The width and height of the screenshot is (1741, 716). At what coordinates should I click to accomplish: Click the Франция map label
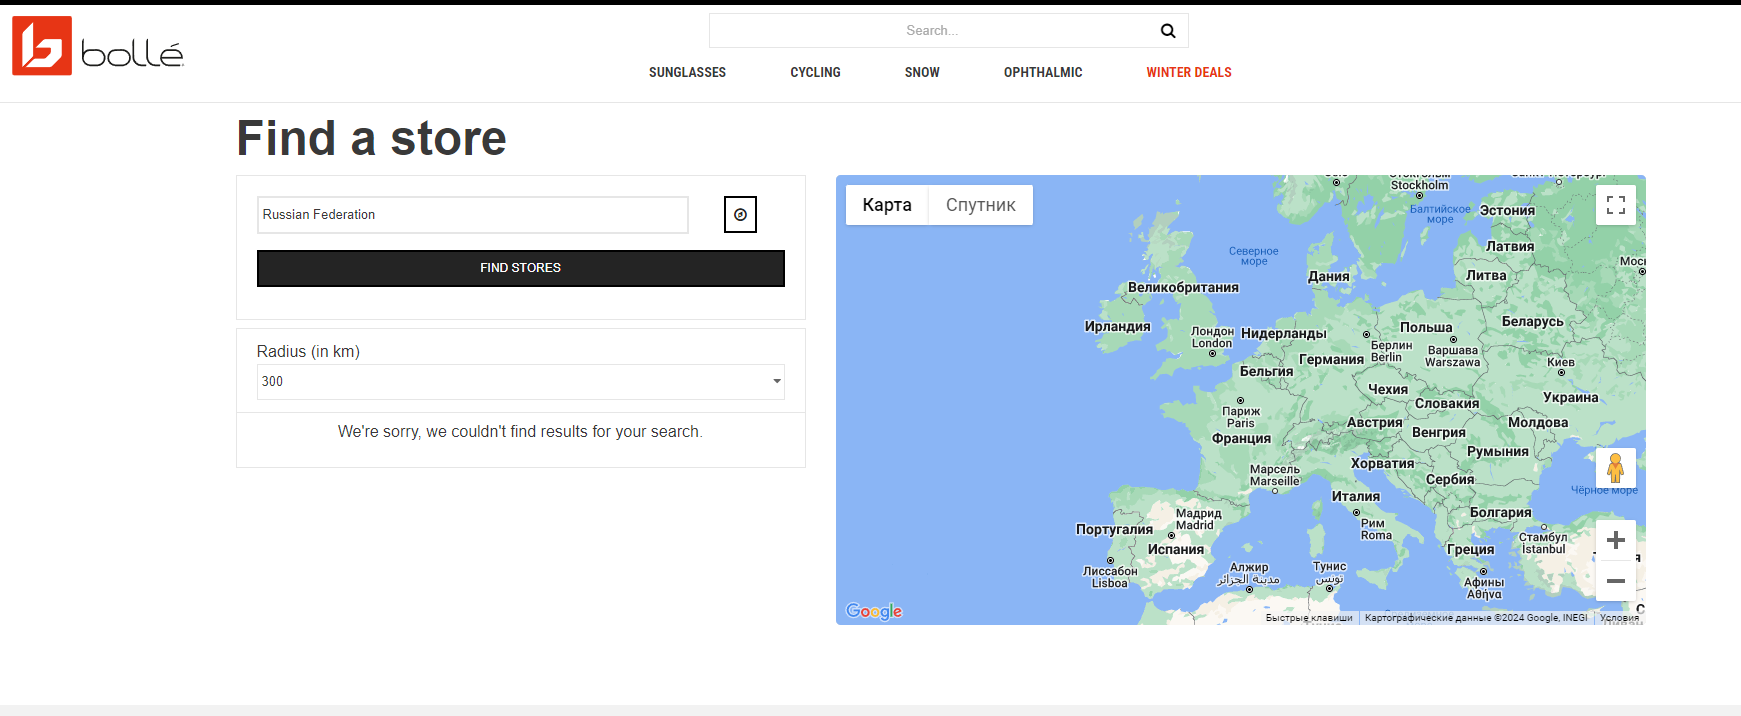point(1241,438)
